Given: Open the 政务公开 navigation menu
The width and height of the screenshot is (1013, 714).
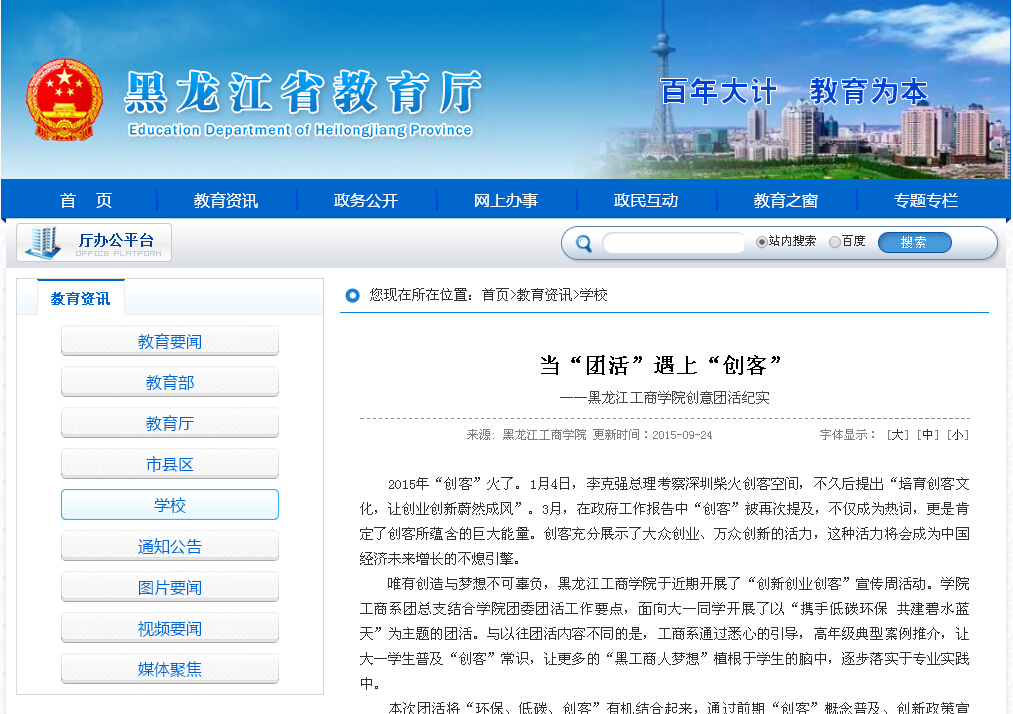Looking at the screenshot, I should coord(366,201).
